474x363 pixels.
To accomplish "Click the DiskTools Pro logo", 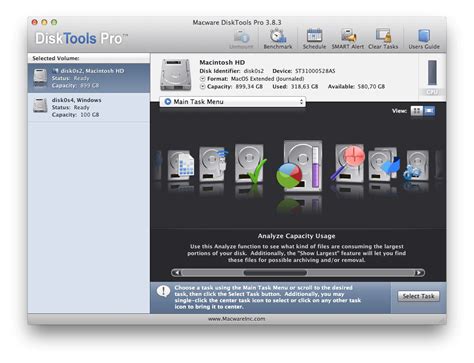I will pos(81,39).
